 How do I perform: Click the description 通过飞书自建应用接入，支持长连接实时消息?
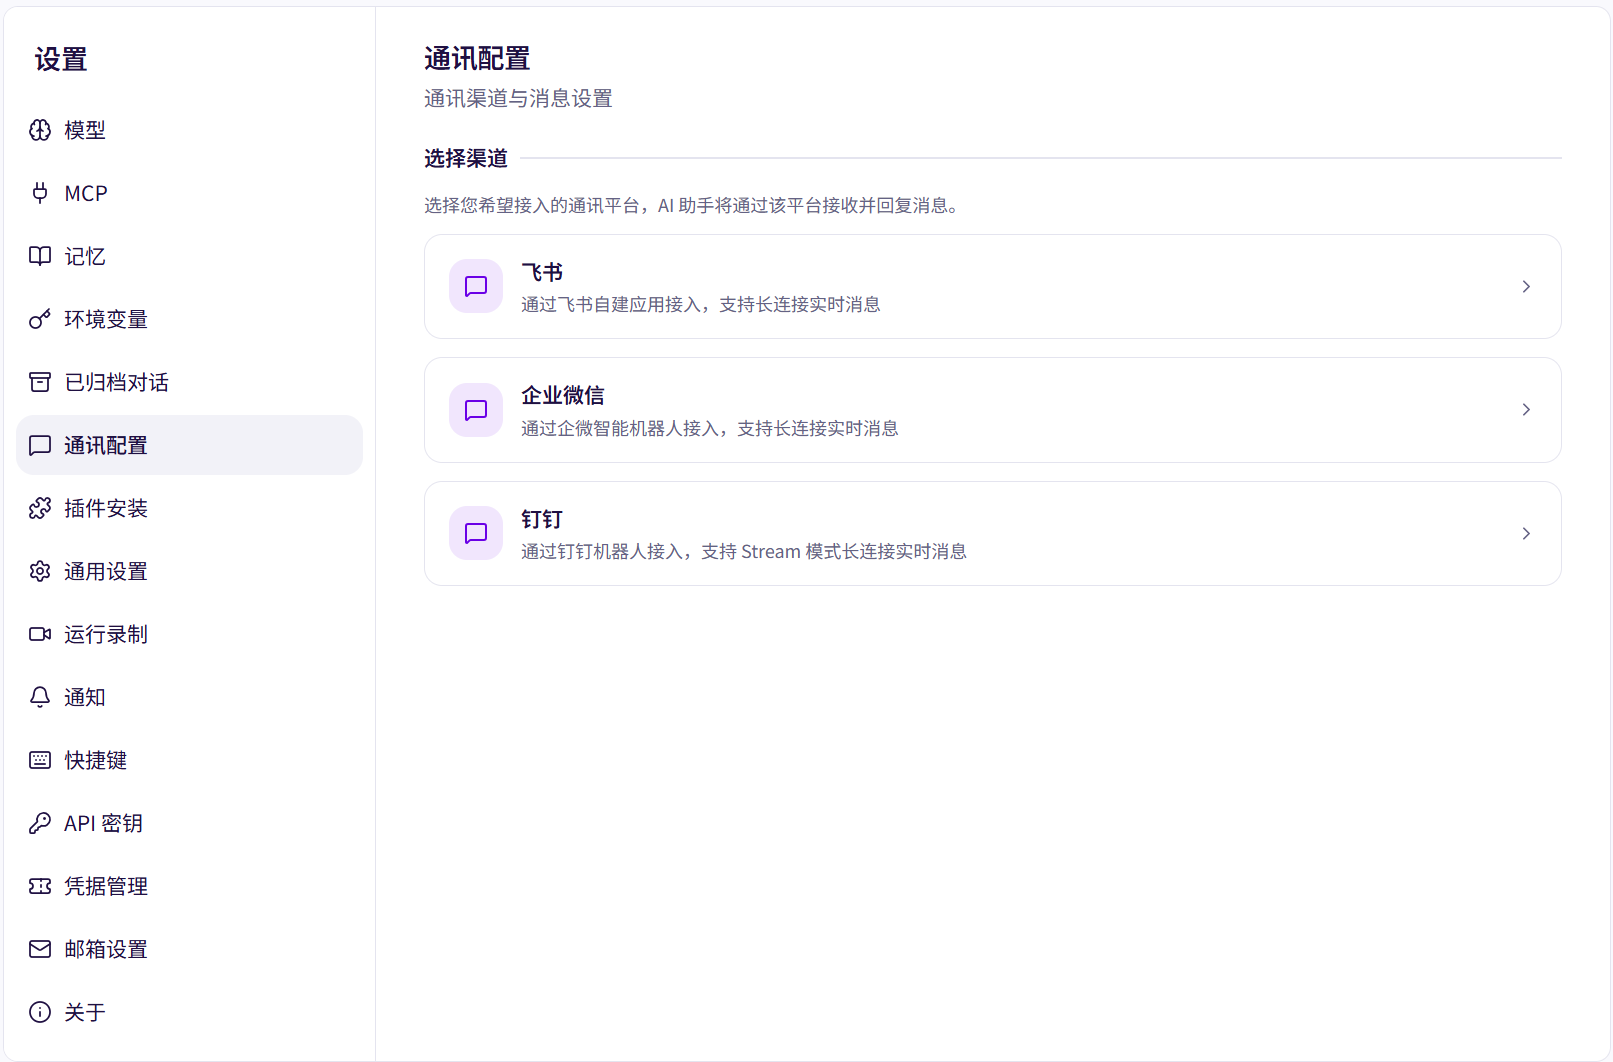(701, 304)
